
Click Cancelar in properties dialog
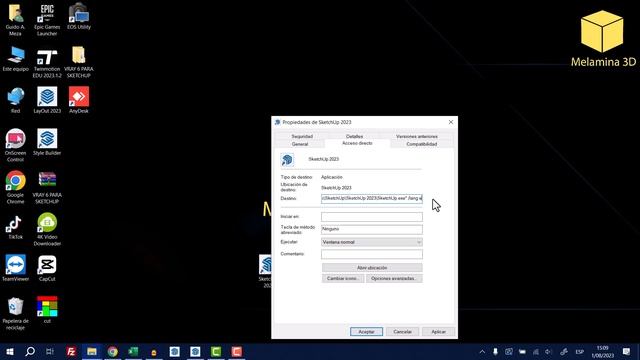[x=402, y=332]
